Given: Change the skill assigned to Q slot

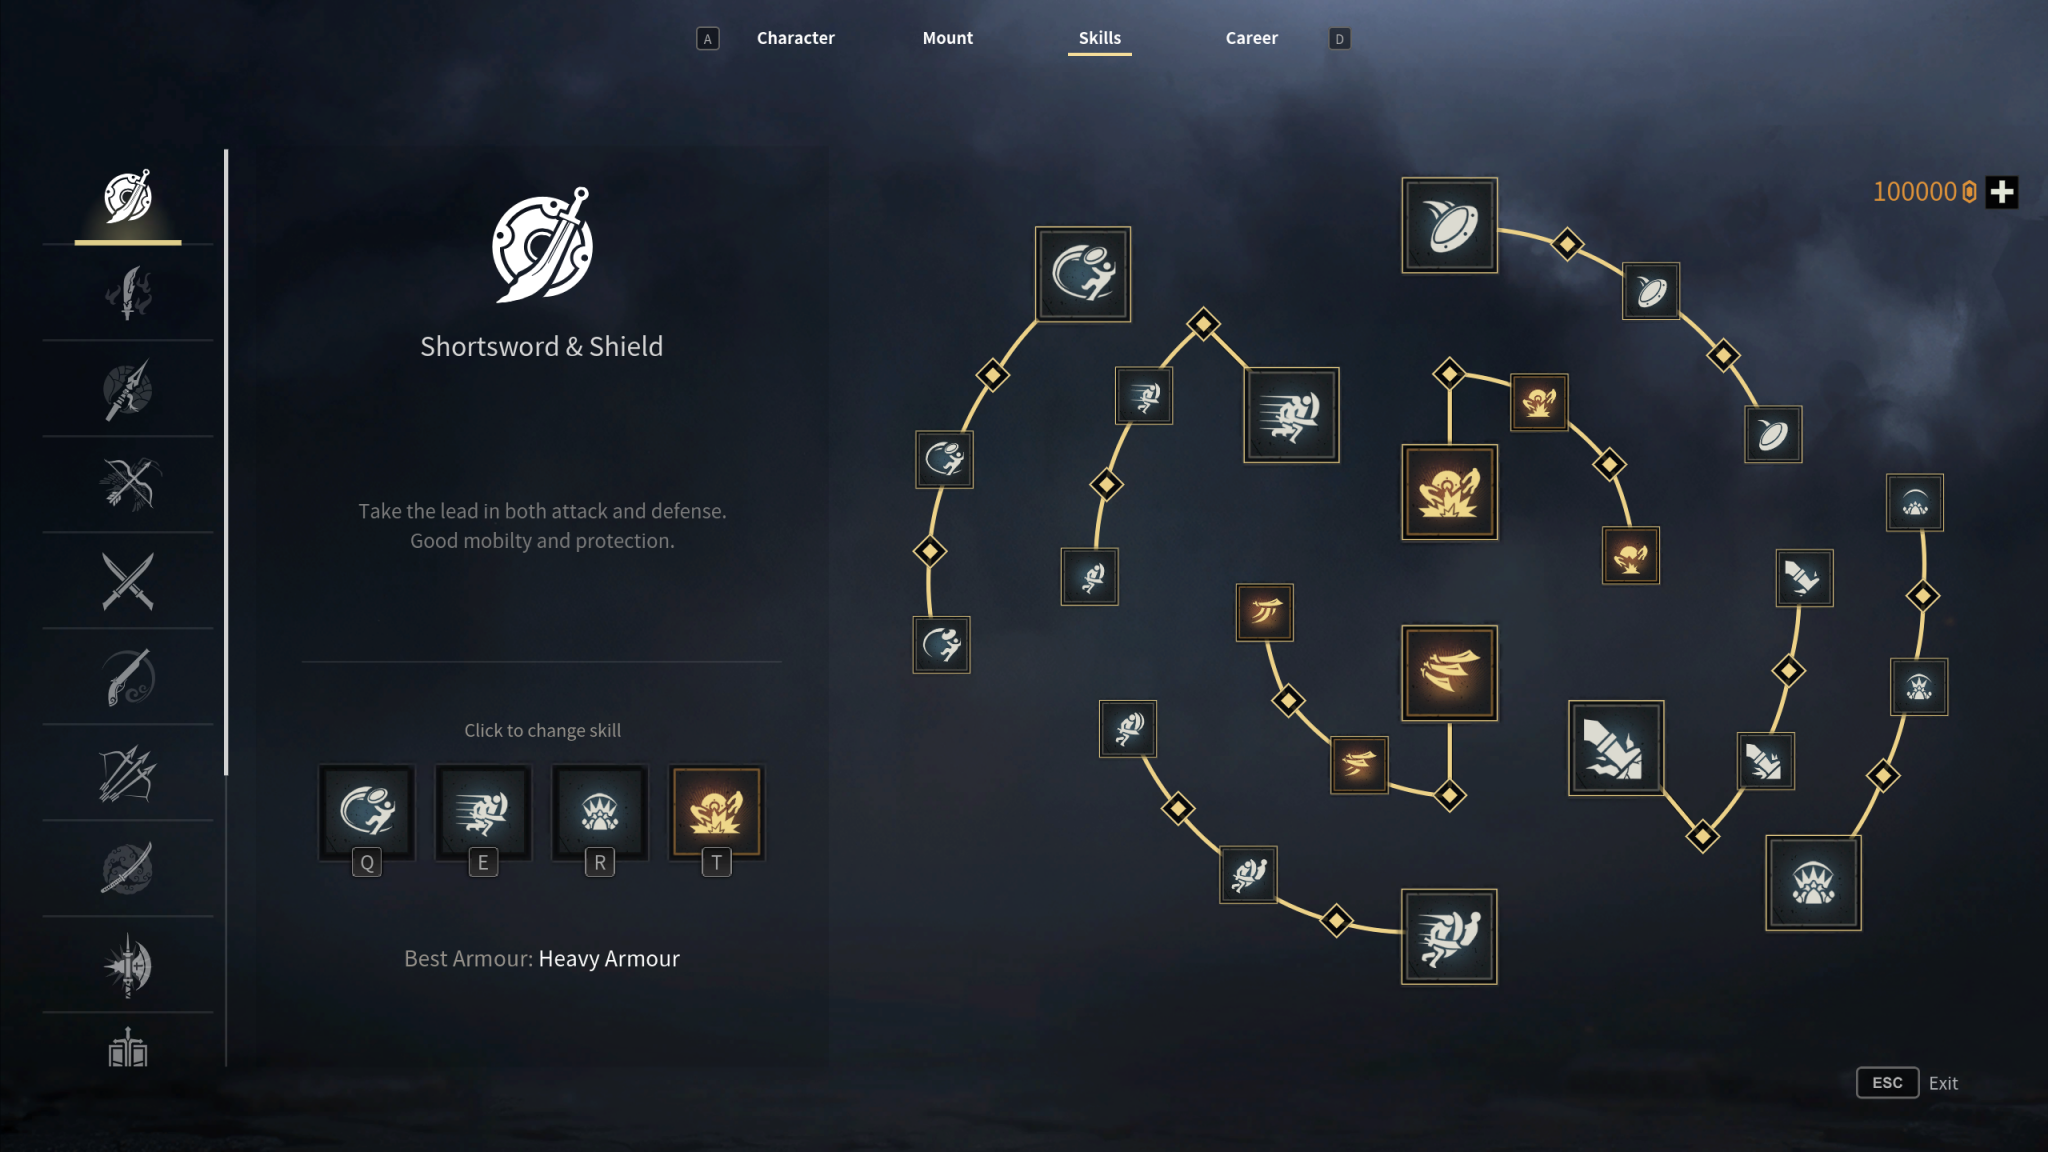Looking at the screenshot, I should click(x=367, y=812).
